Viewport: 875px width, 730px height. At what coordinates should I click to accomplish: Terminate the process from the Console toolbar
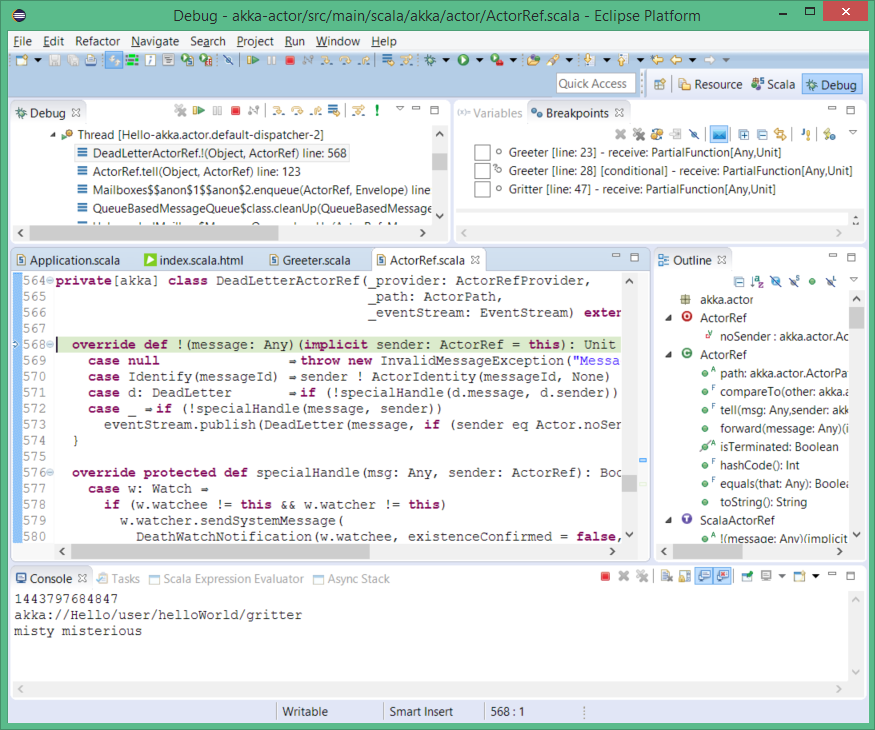[x=605, y=577]
